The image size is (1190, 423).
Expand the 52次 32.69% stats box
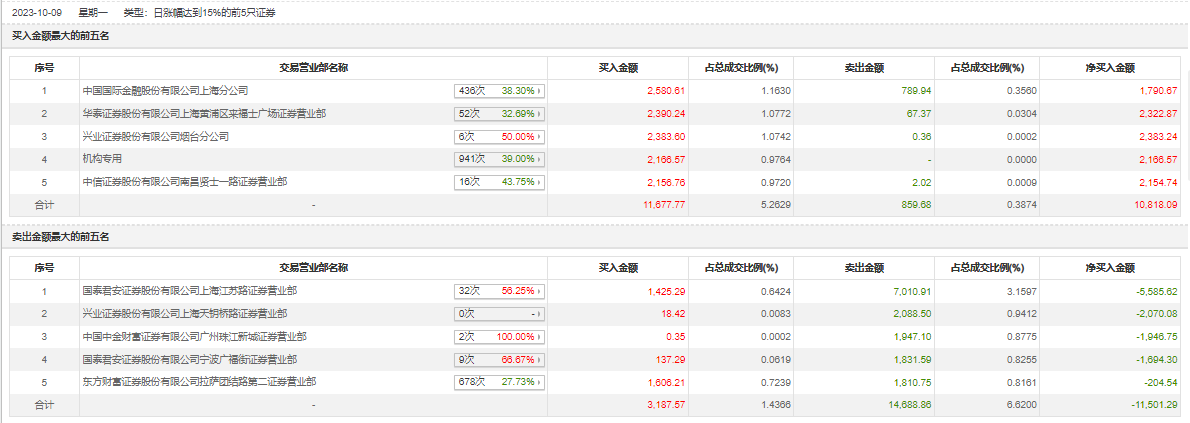[x=500, y=113]
